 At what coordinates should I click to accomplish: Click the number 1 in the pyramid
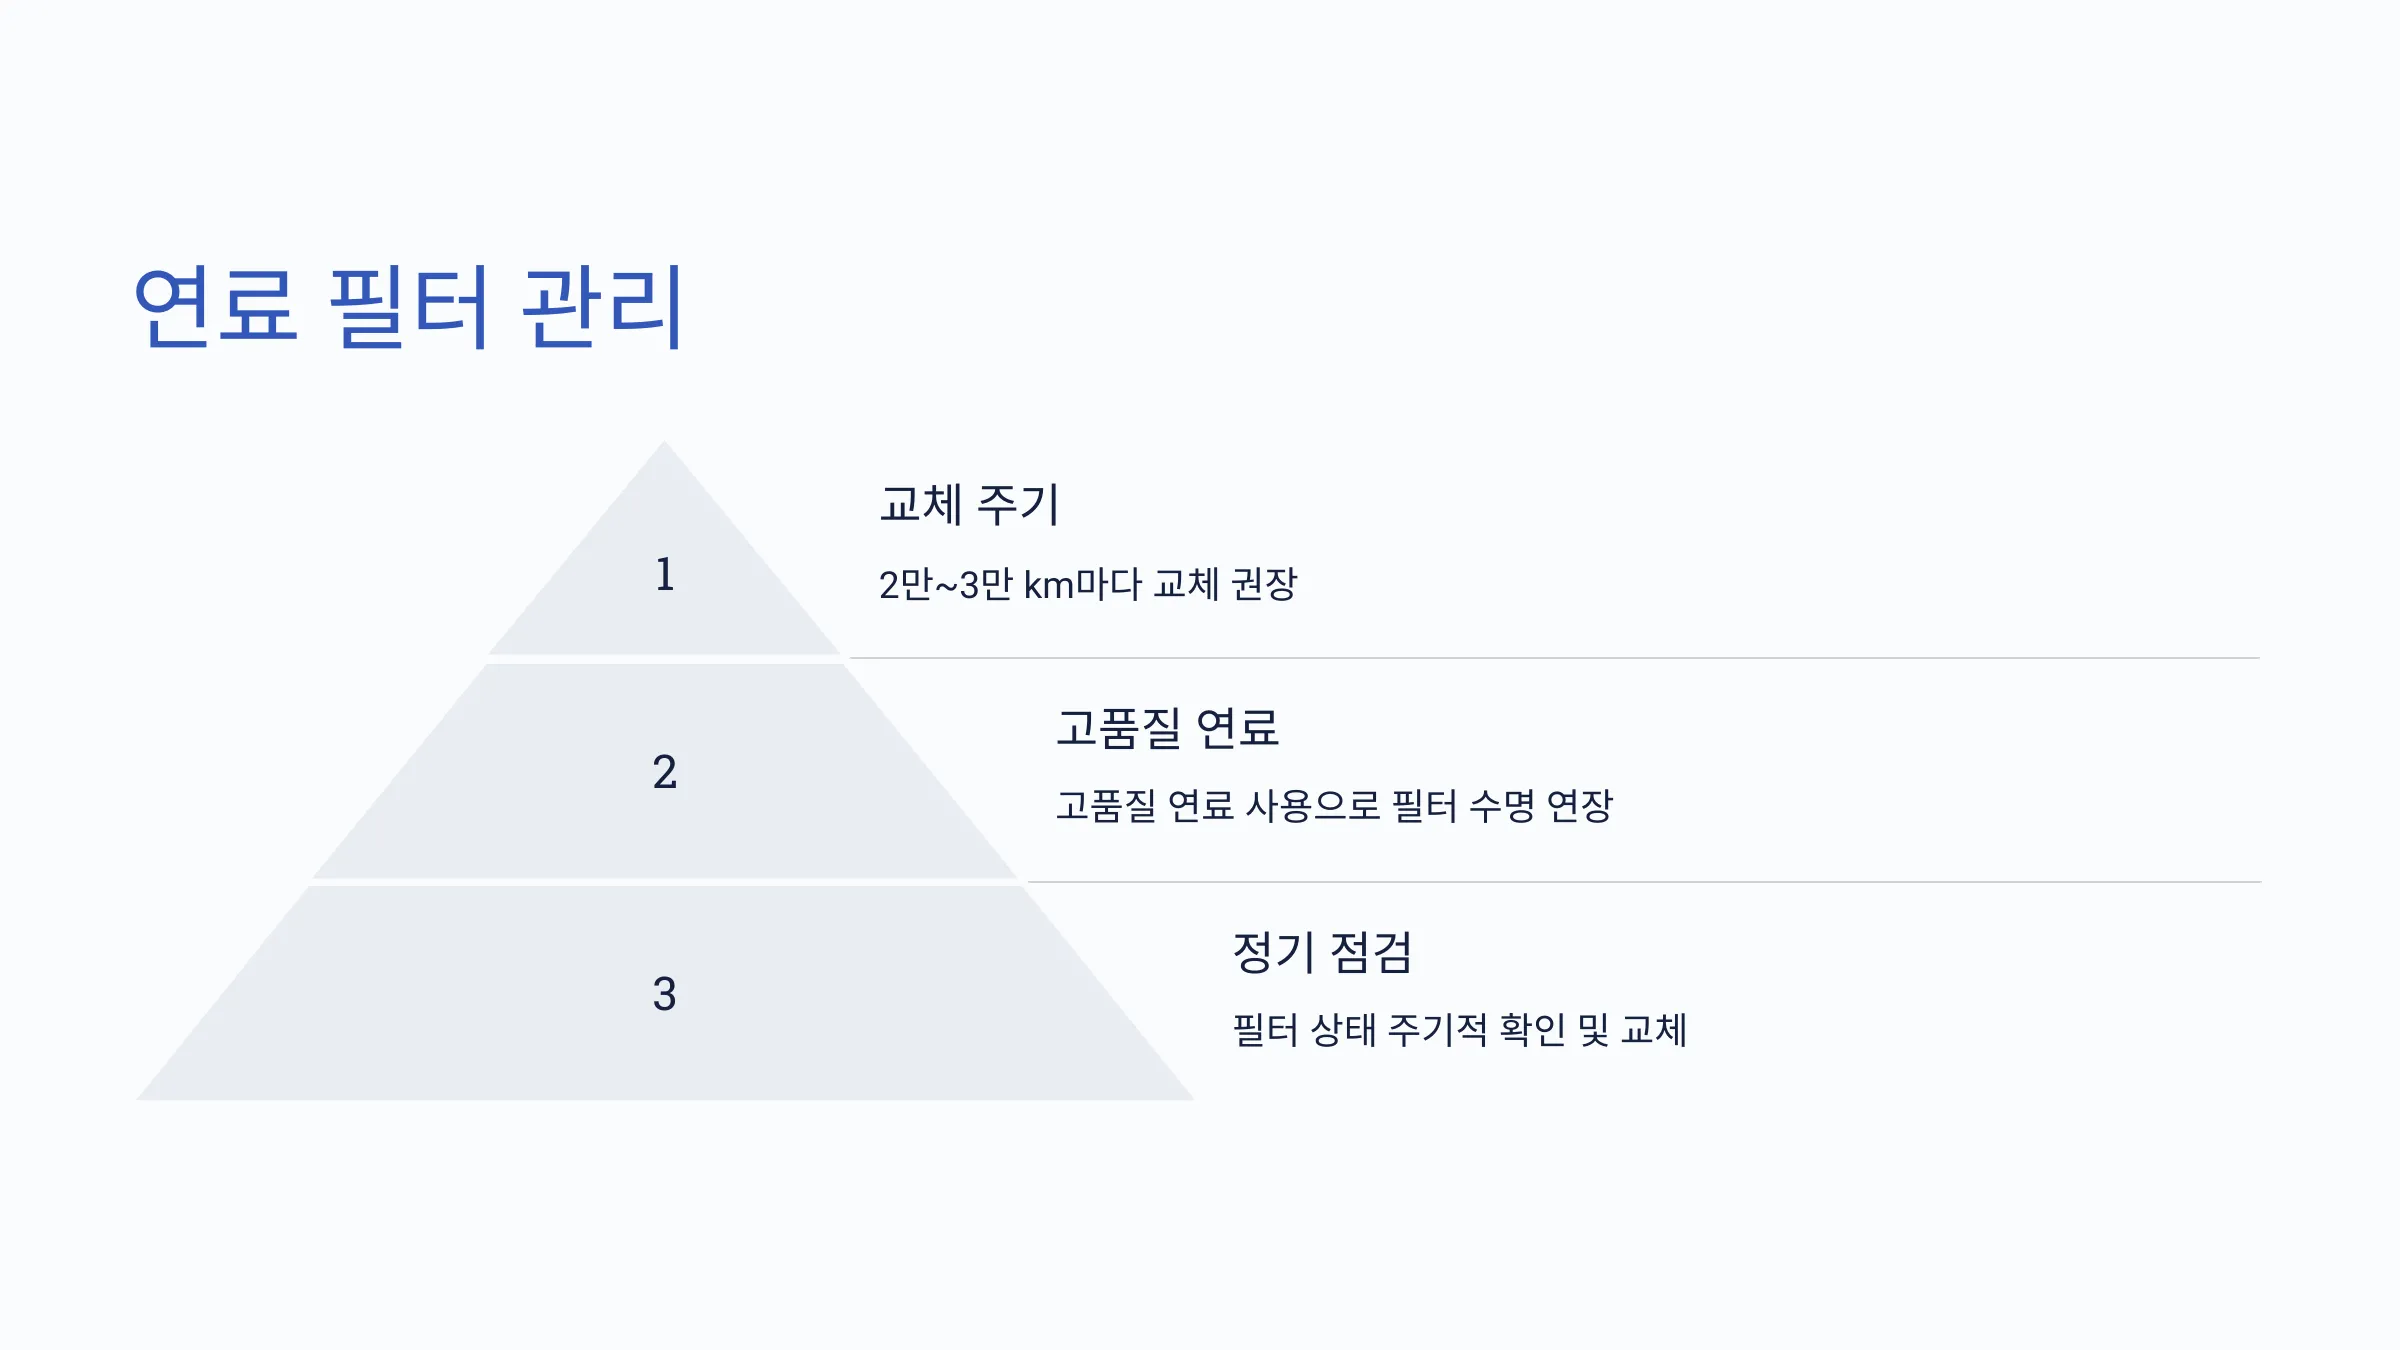[665, 574]
